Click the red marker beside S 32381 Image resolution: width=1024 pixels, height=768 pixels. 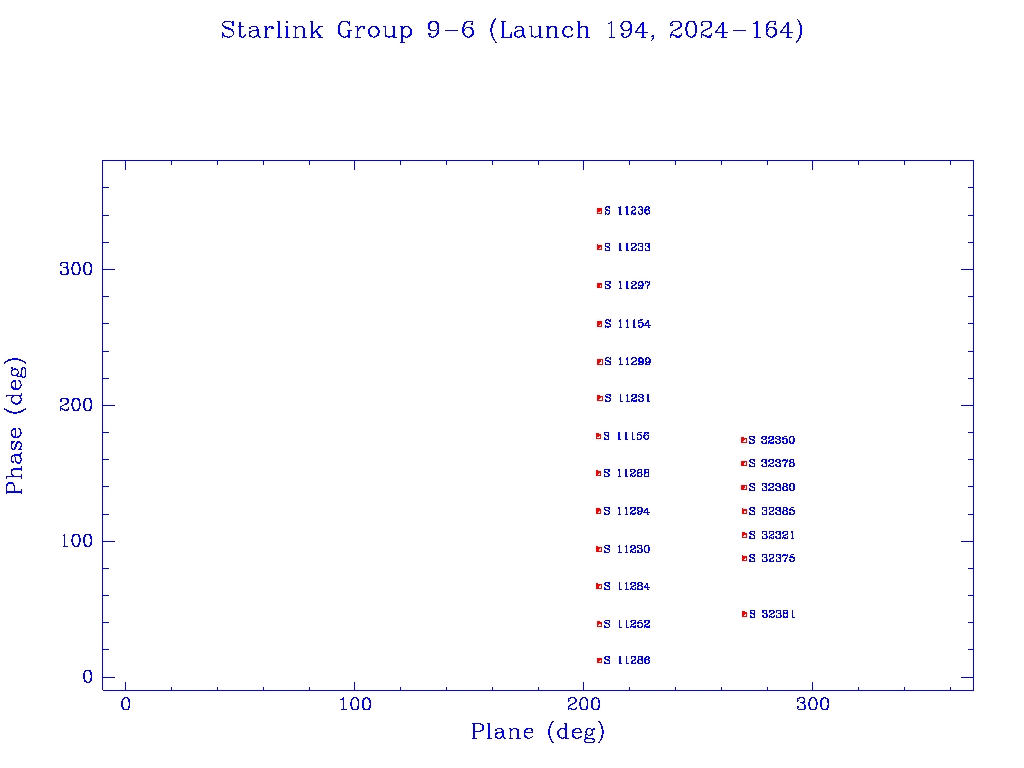click(x=744, y=615)
